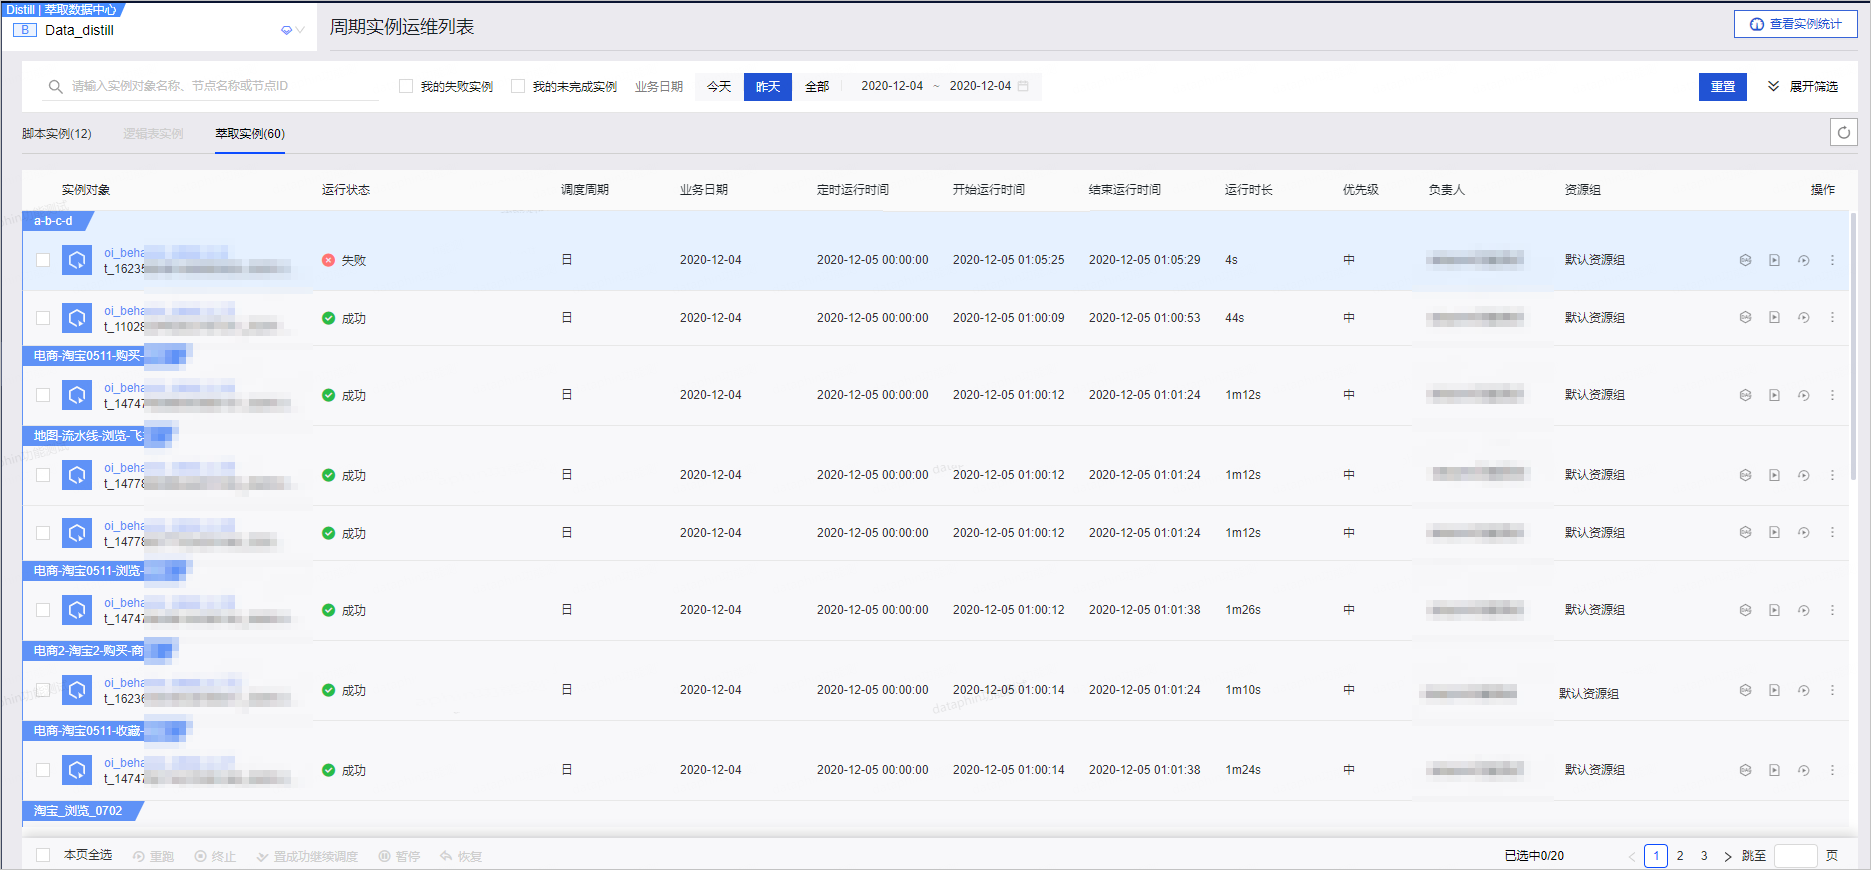Open the calendar icon in date range

1023,86
